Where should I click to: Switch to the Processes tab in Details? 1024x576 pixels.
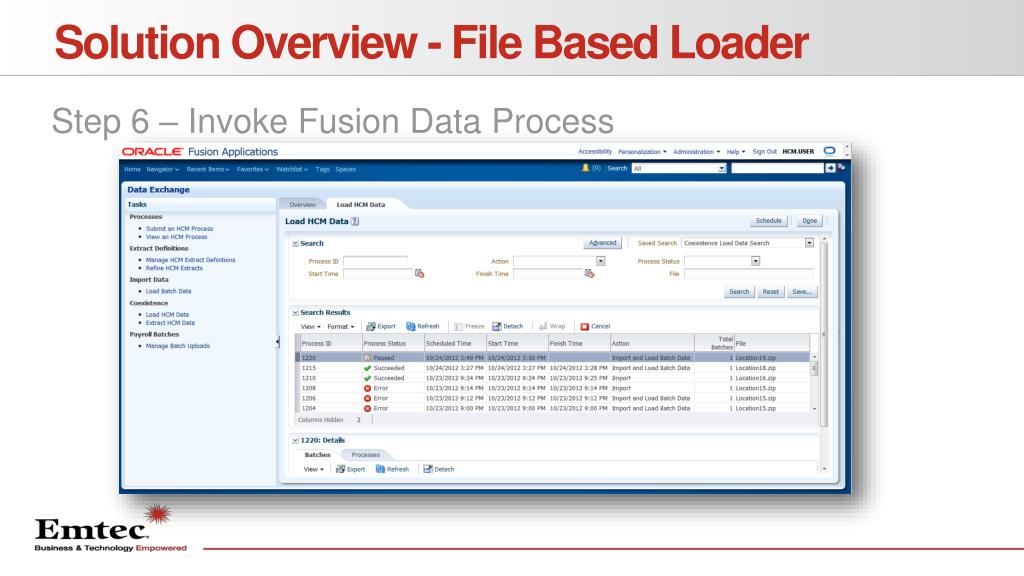(365, 455)
